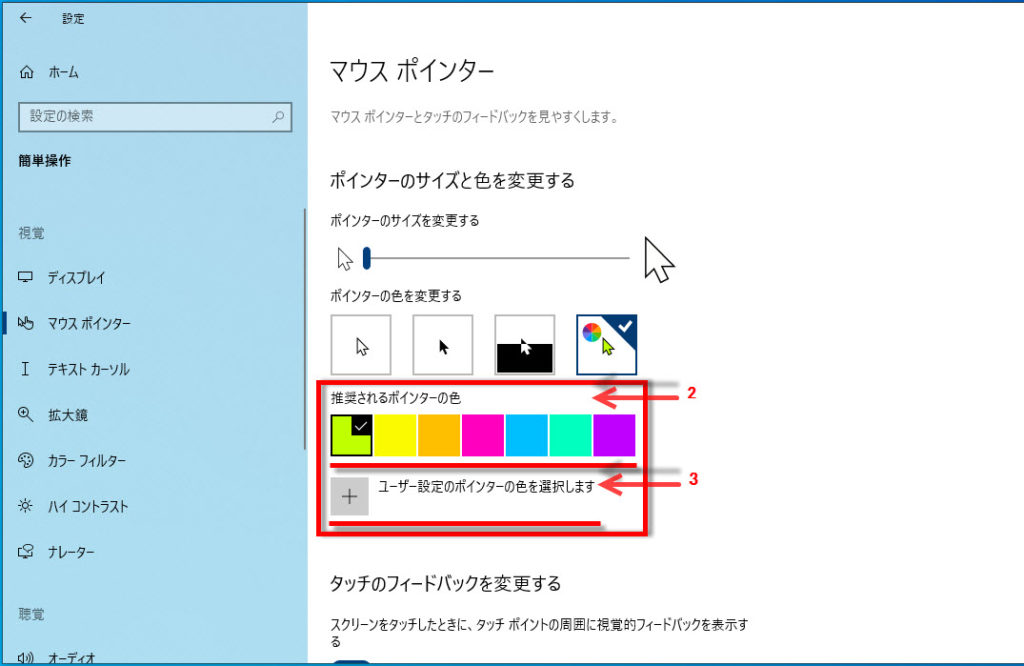
Task: Select the Mouse pointer sidebar item
Action: click(x=88, y=323)
